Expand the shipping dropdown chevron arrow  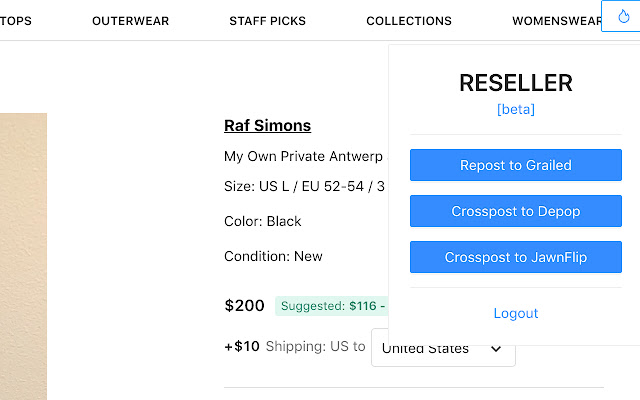pos(496,349)
